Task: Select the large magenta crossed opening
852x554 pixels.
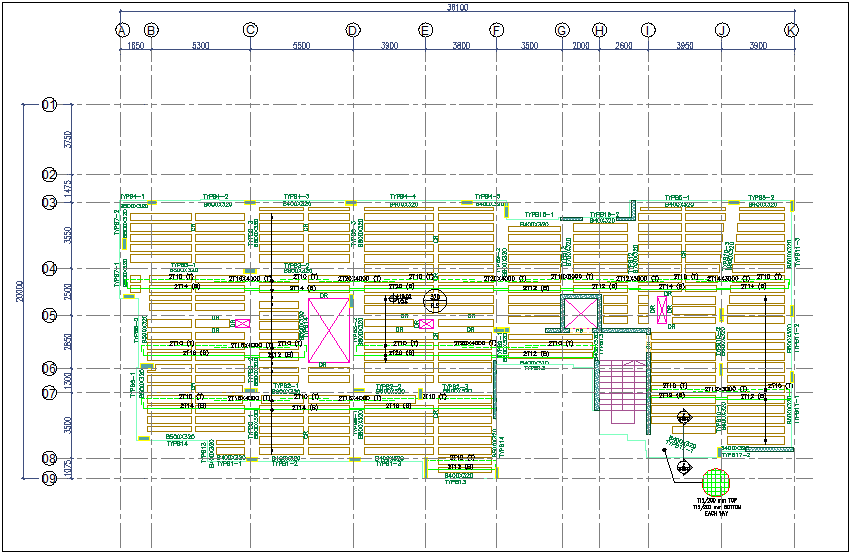Action: (329, 330)
